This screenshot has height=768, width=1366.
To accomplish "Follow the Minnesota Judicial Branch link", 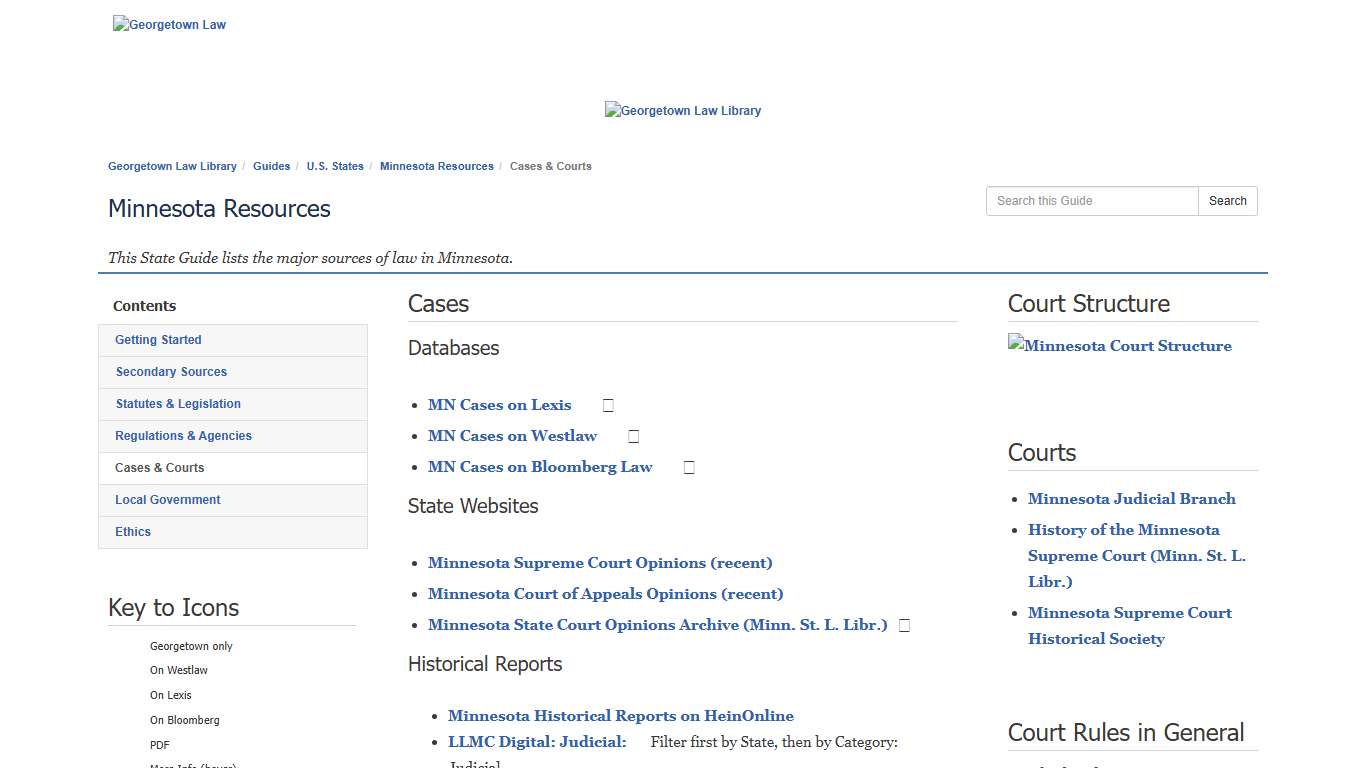I will point(1131,498).
